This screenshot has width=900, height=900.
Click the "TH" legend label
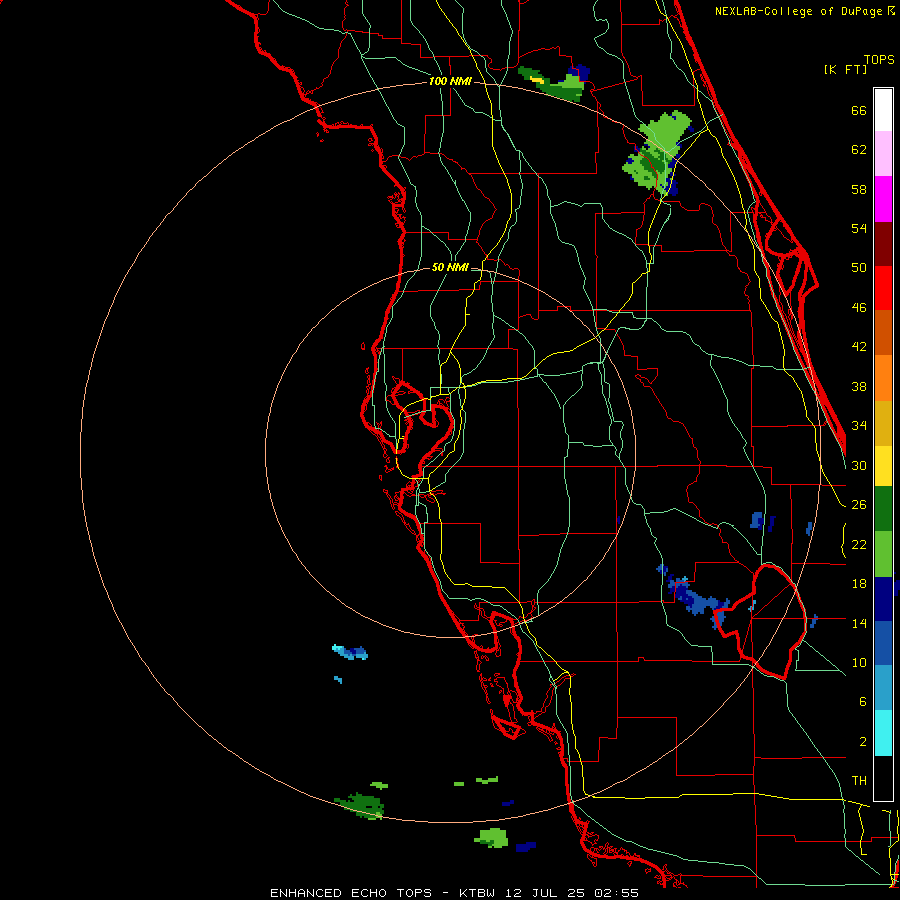pos(859,781)
